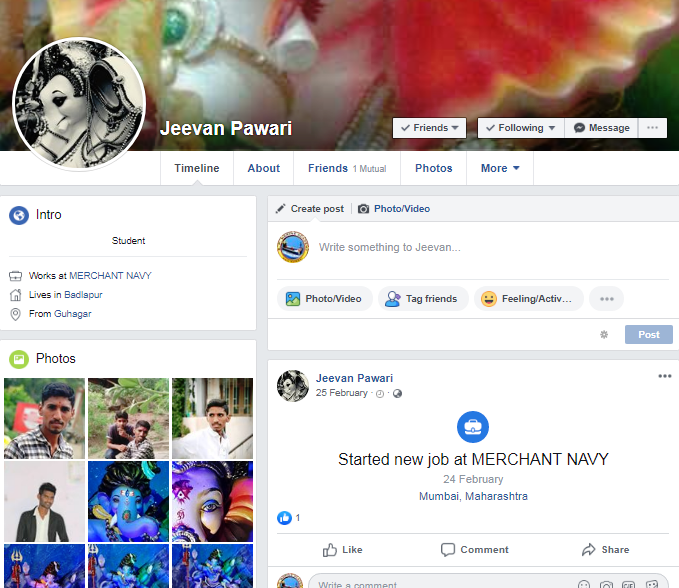Click the post composer settings gear icon
Image resolution: width=679 pixels, height=588 pixels.
pyautogui.click(x=604, y=334)
